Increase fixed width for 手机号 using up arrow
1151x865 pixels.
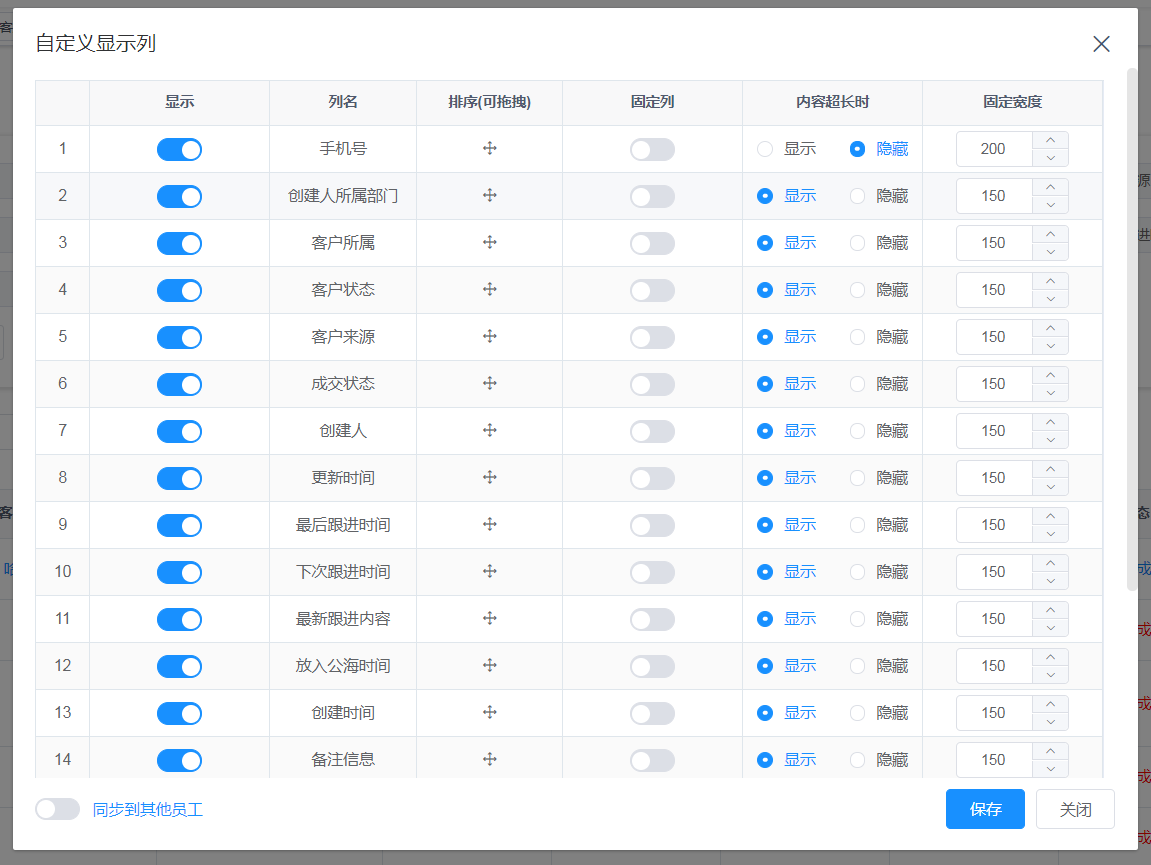tap(1050, 141)
